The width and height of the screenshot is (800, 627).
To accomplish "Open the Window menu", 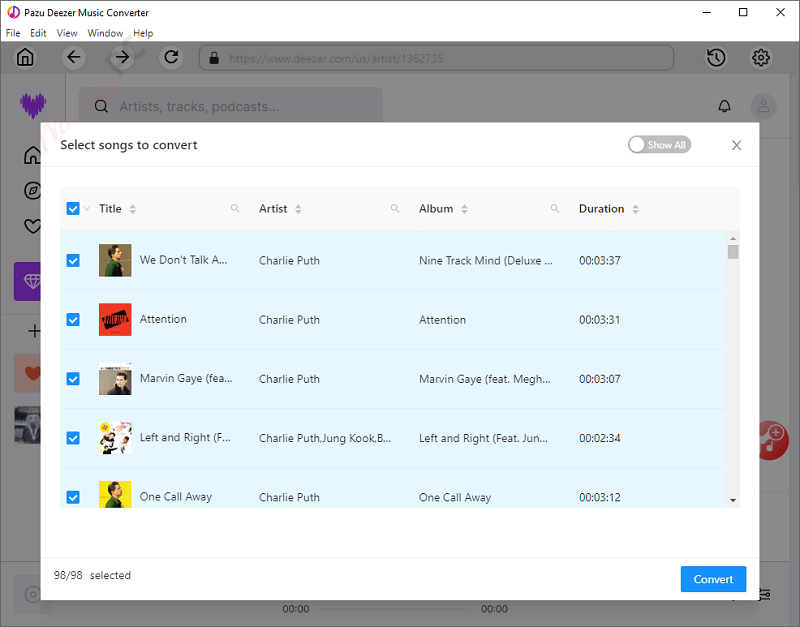I will click(105, 33).
